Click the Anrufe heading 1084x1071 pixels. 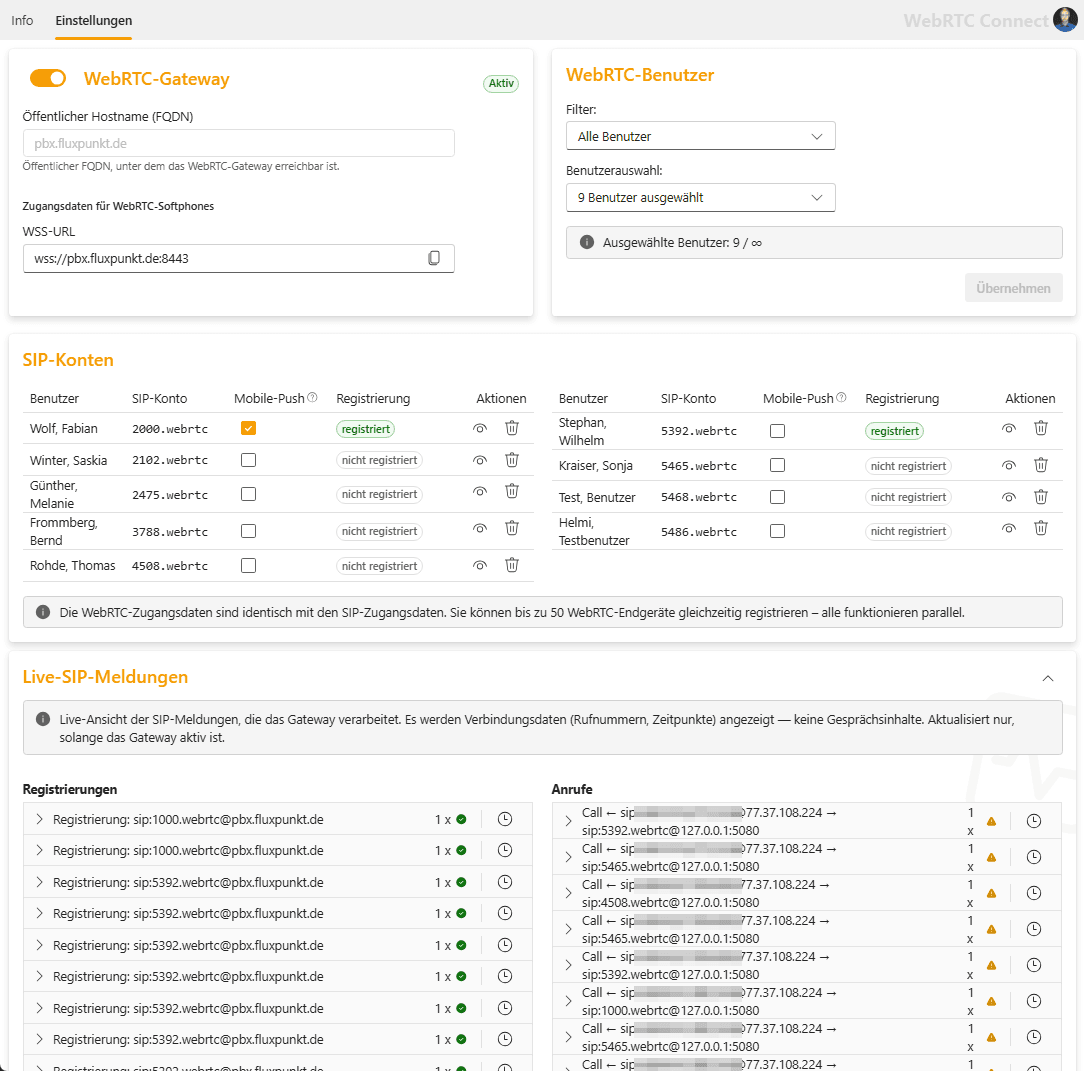[x=572, y=789]
